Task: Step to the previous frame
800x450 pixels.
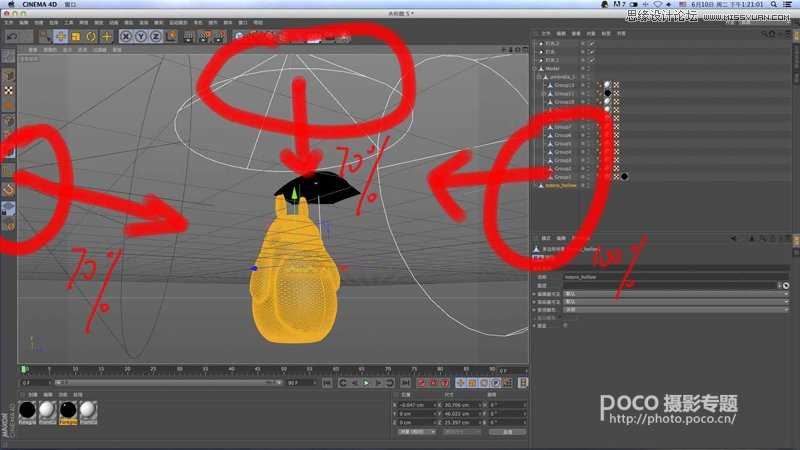Action: 355,383
